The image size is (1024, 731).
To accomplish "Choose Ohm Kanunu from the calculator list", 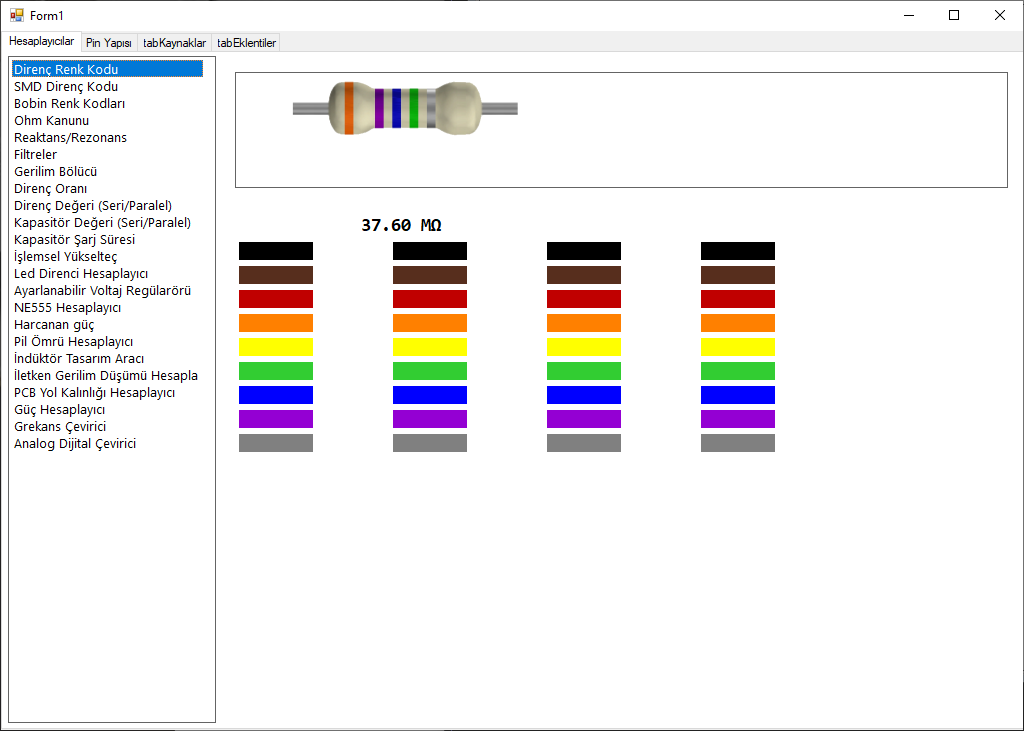I will 52,121.
